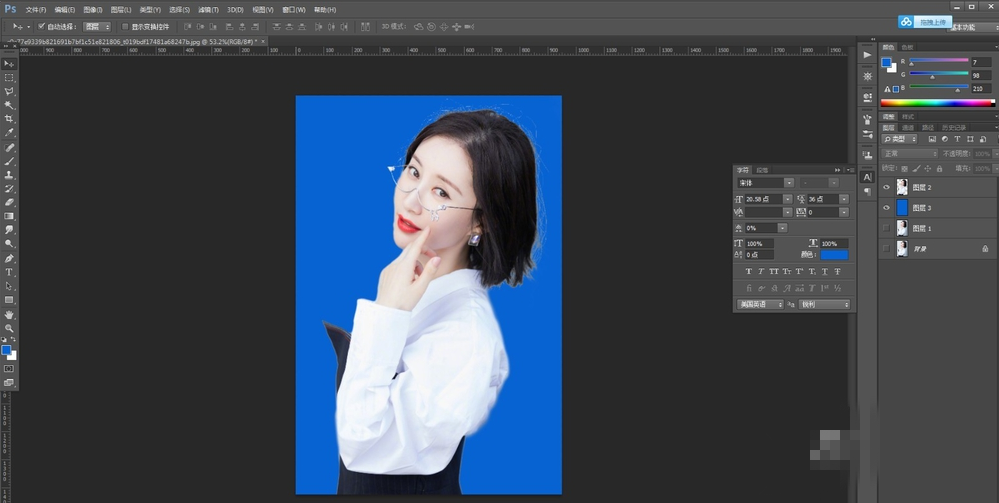Image resolution: width=999 pixels, height=503 pixels.
Task: Select the Zoom tool magnifier
Action: tap(10, 328)
